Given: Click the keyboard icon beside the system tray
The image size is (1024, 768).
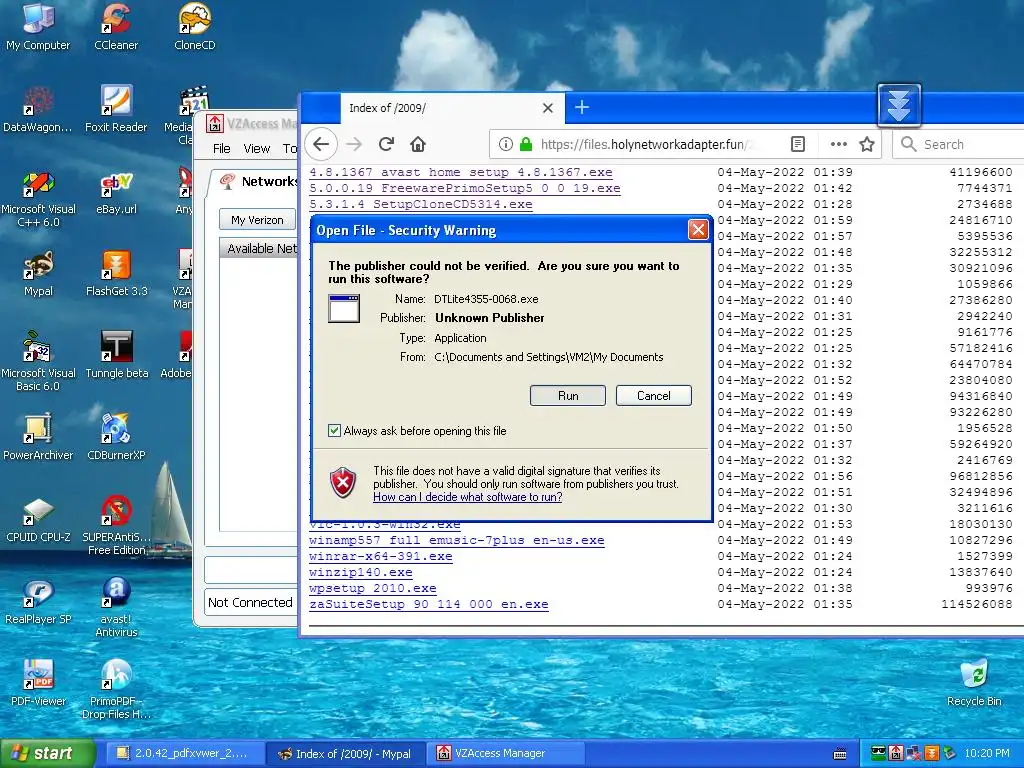Looking at the screenshot, I should [x=840, y=754].
